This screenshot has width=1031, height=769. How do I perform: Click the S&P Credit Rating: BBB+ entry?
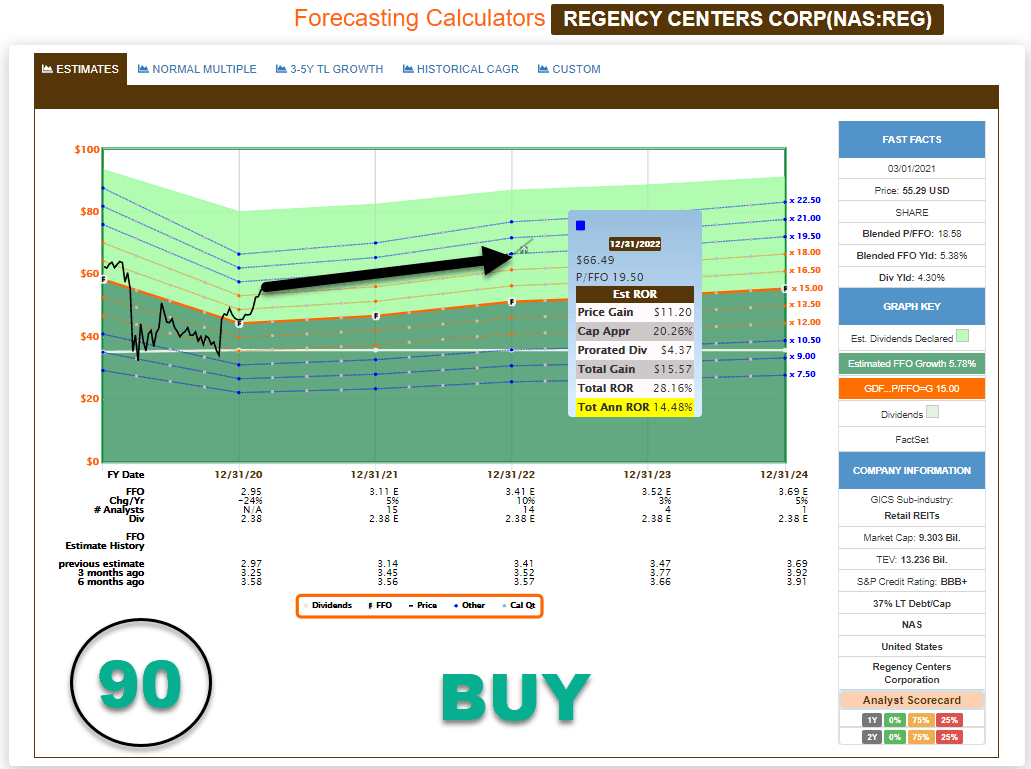(x=912, y=582)
